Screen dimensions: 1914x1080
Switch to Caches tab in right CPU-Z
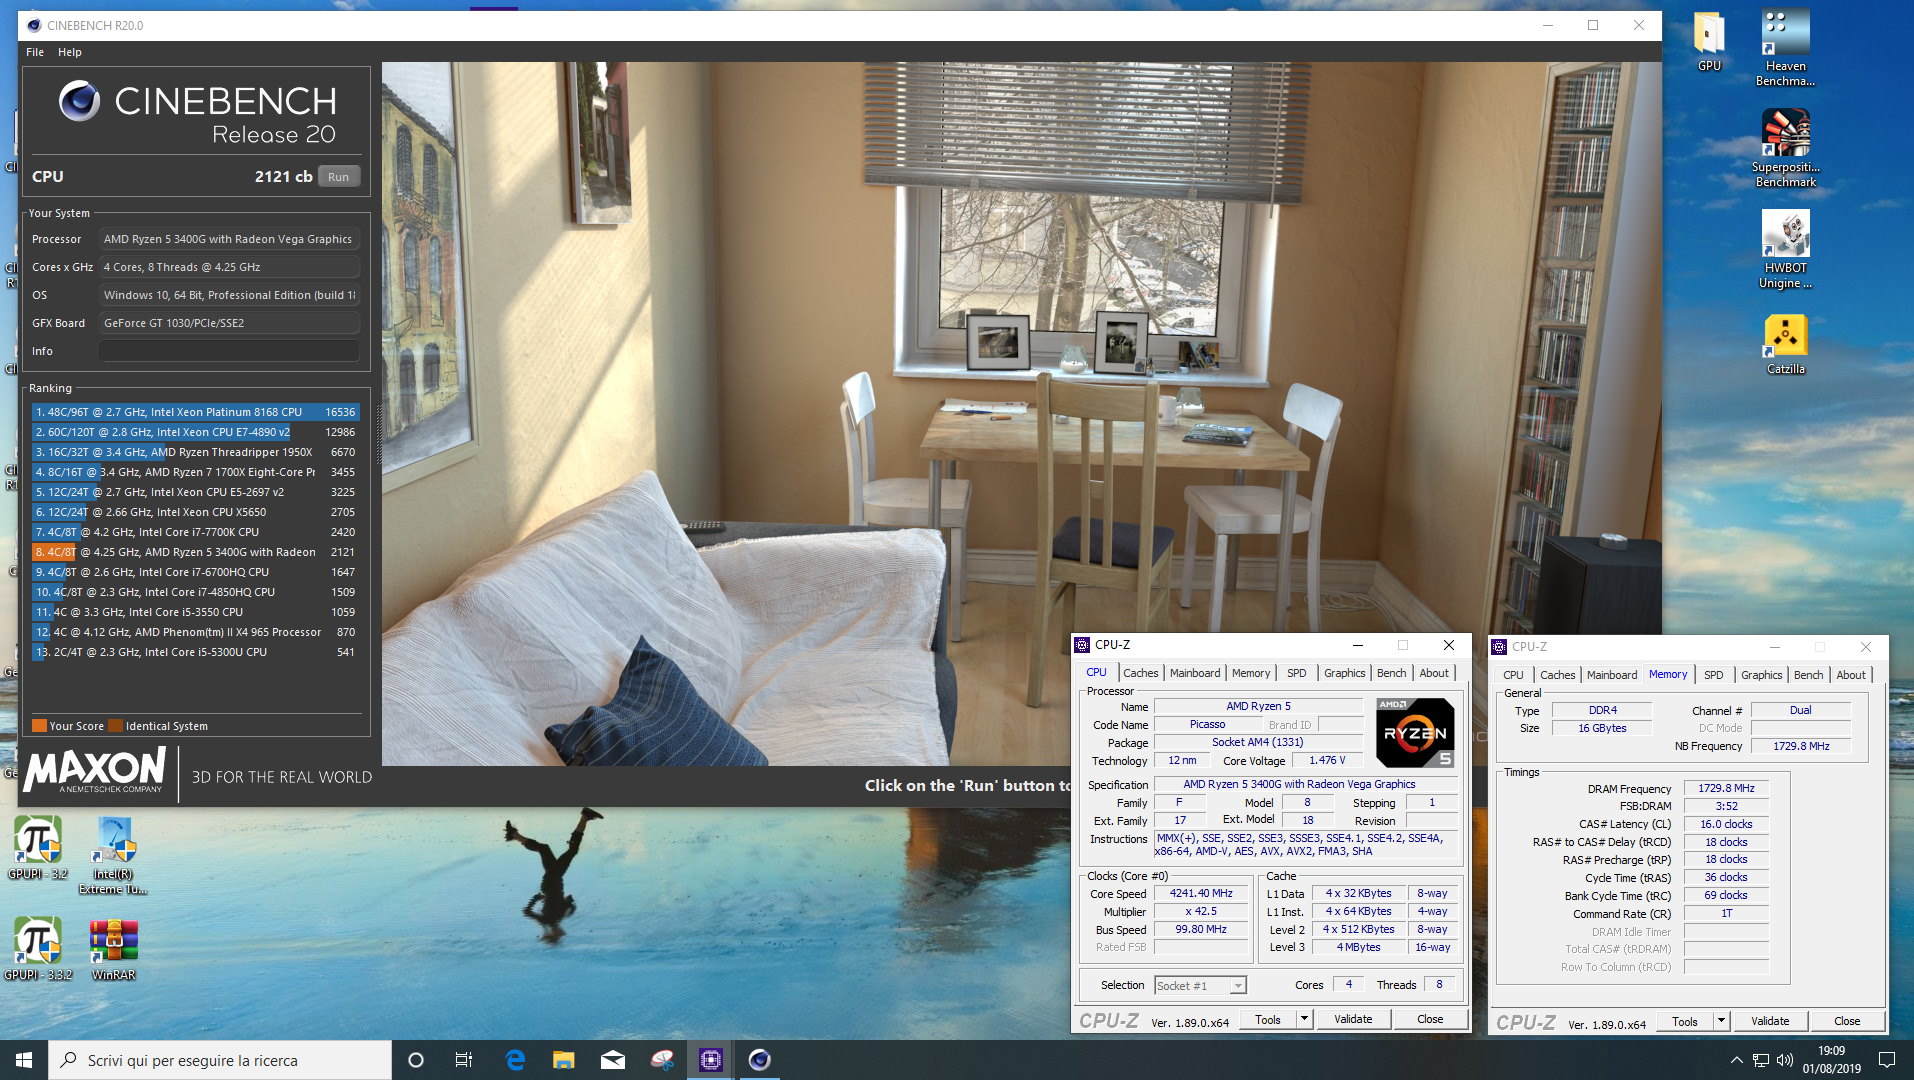tap(1557, 675)
